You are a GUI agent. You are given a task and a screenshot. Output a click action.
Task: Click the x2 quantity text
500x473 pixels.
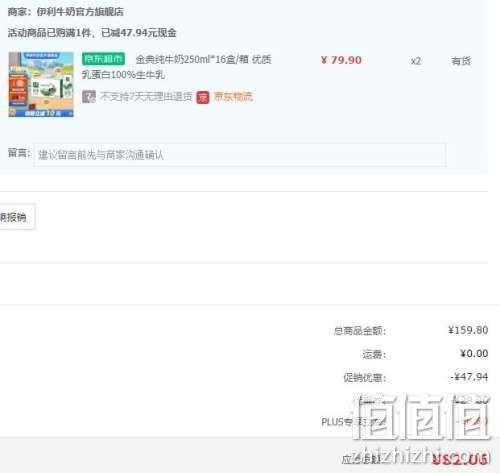click(416, 61)
